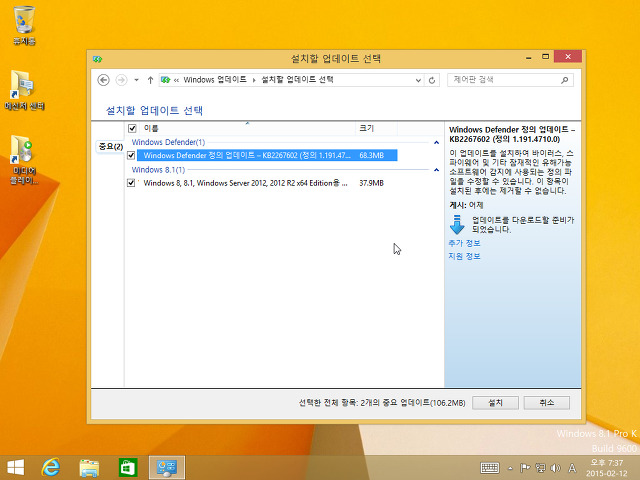This screenshot has height=480, width=640.
Task: Open the touch keyboard from the taskbar
Action: 490,468
